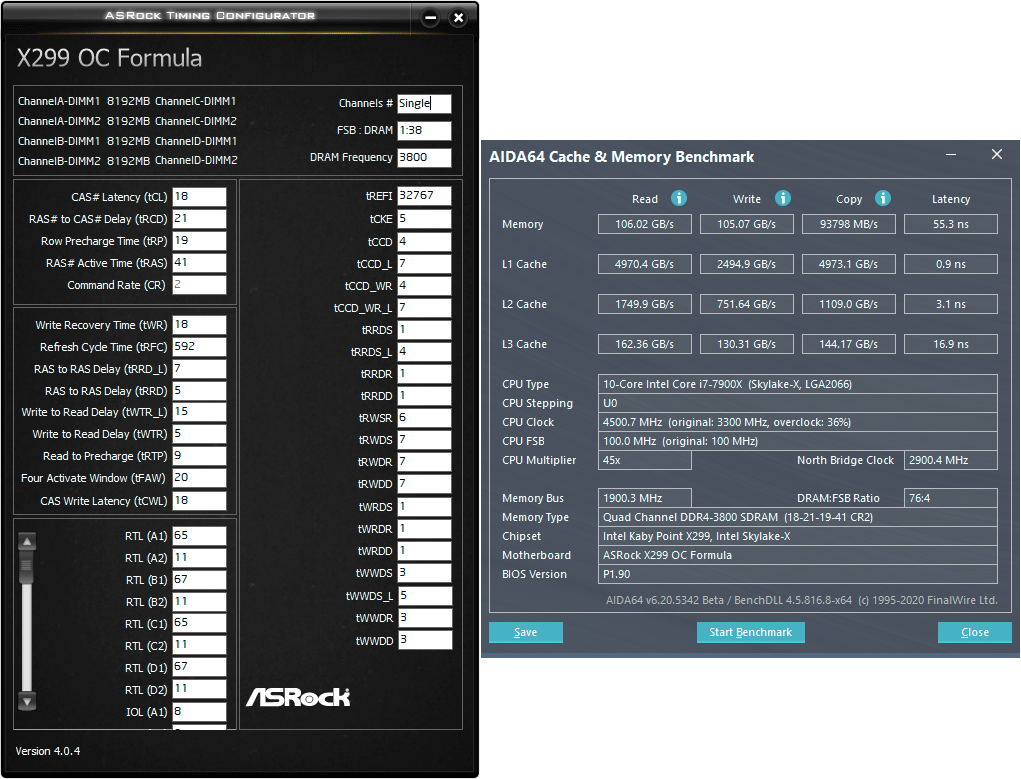Start the AIDA64 benchmark
1021x779 pixels.
[750, 632]
